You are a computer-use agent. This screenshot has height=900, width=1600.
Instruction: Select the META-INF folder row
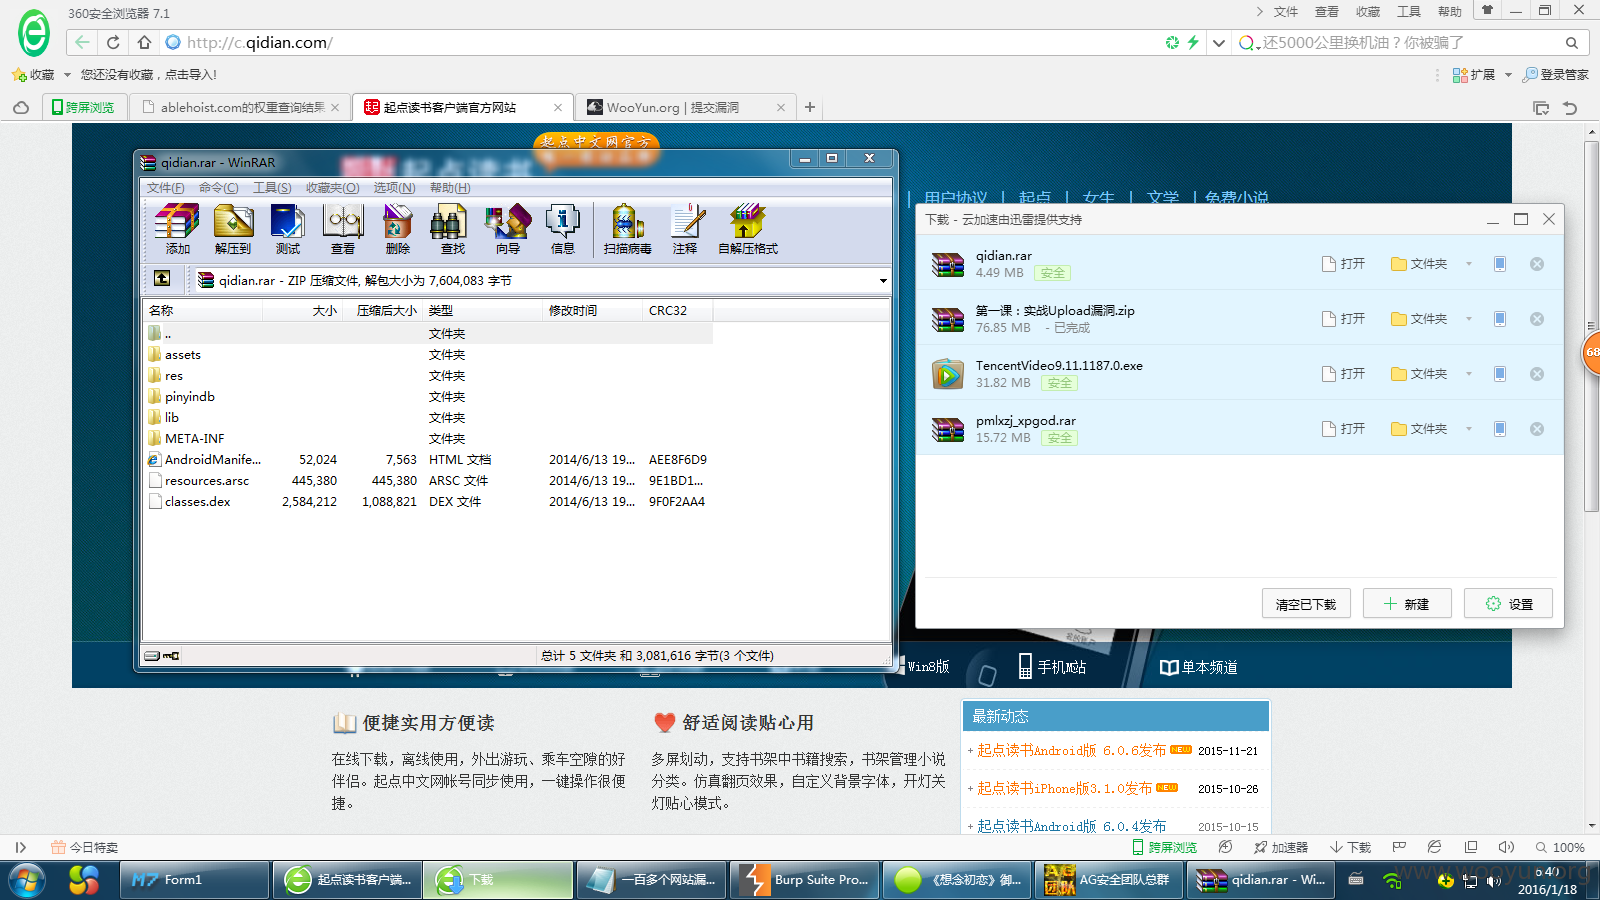pyautogui.click(x=428, y=439)
